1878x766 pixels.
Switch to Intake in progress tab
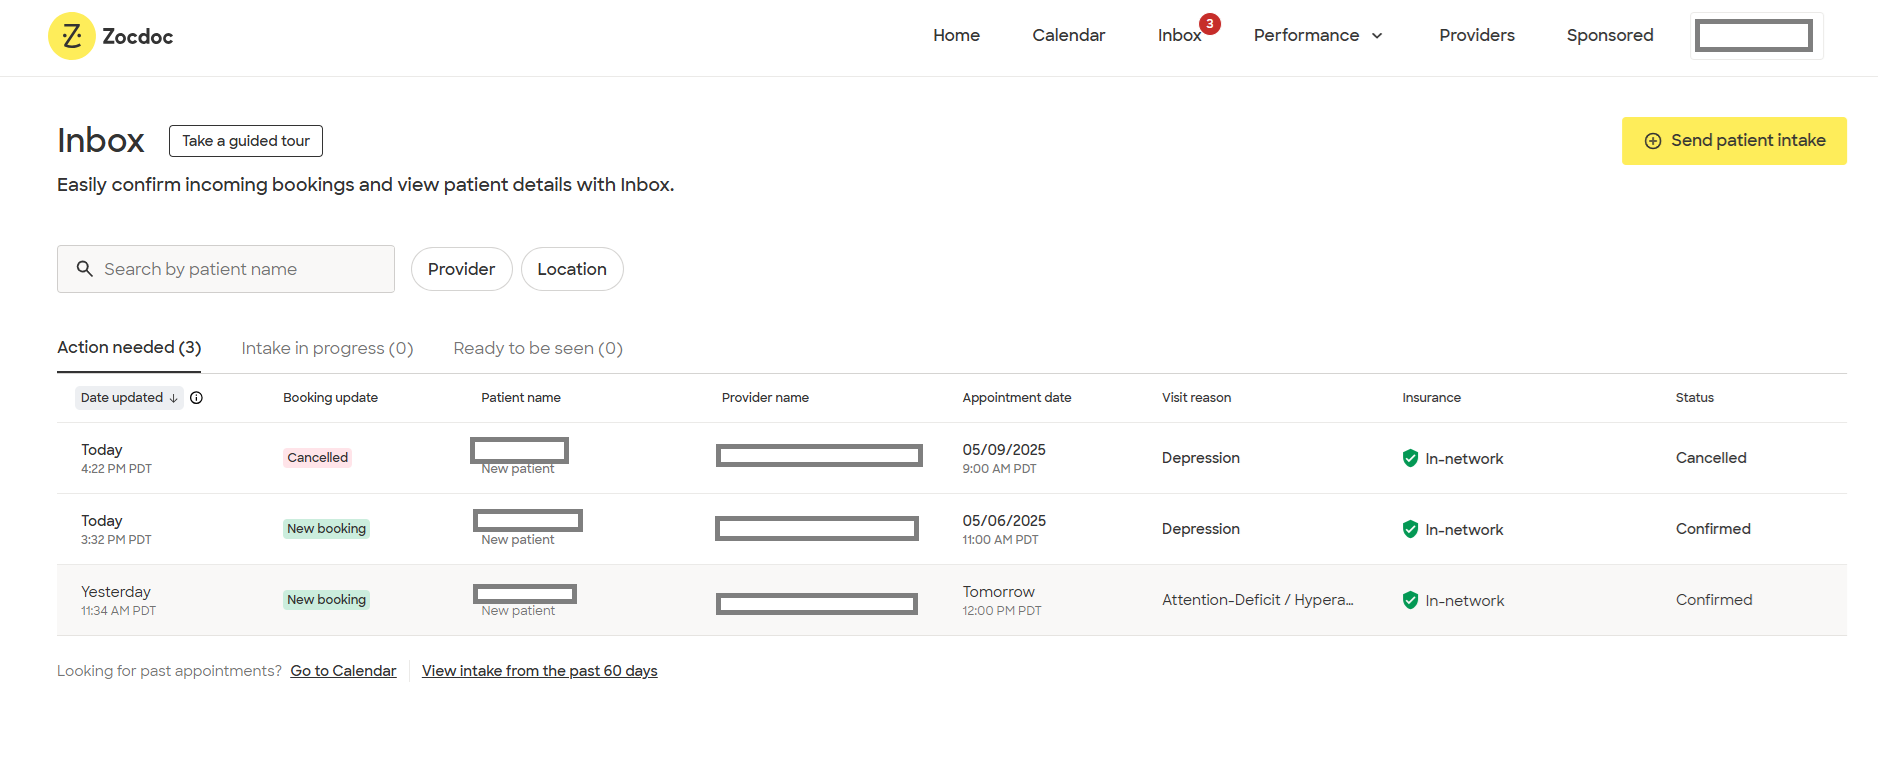tap(327, 348)
